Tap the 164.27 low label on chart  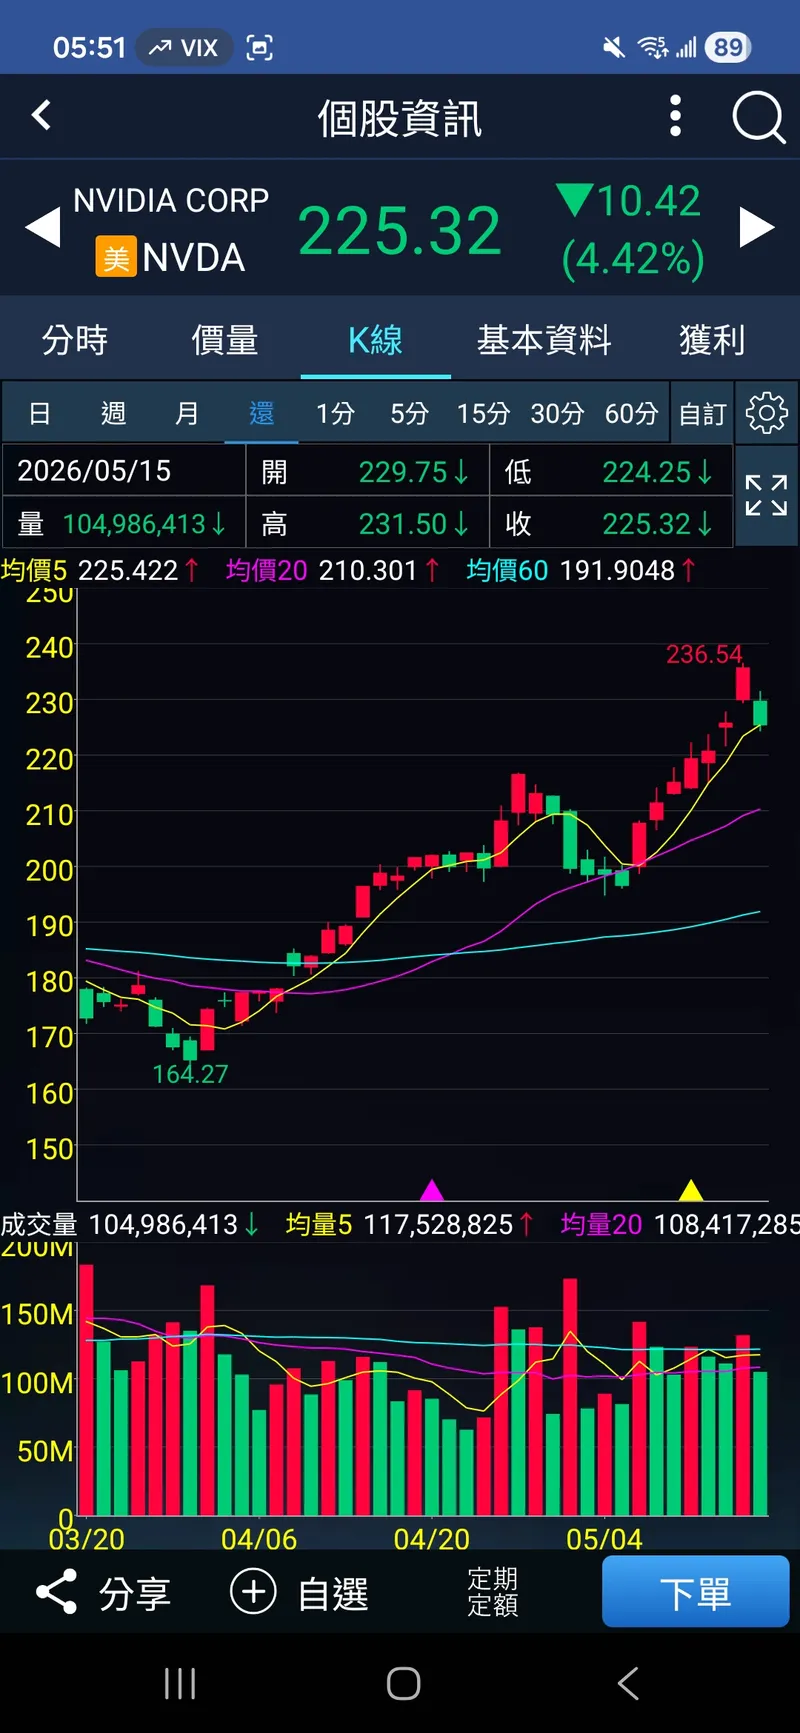click(190, 1074)
